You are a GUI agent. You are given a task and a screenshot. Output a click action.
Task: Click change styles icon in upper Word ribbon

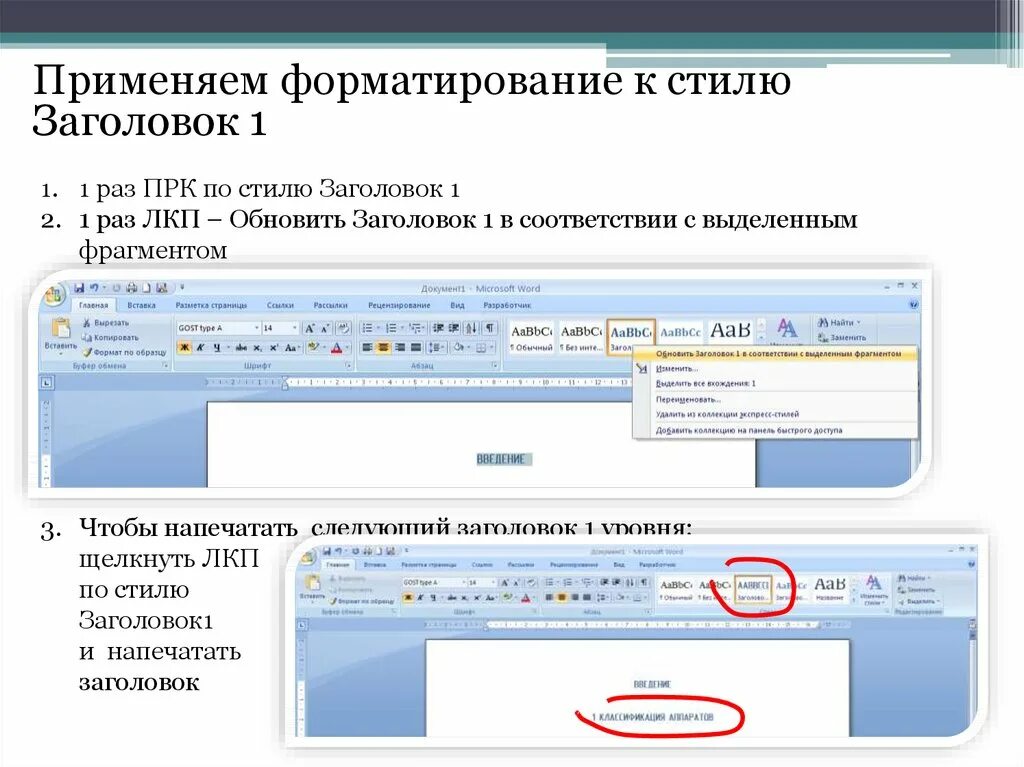(786, 331)
